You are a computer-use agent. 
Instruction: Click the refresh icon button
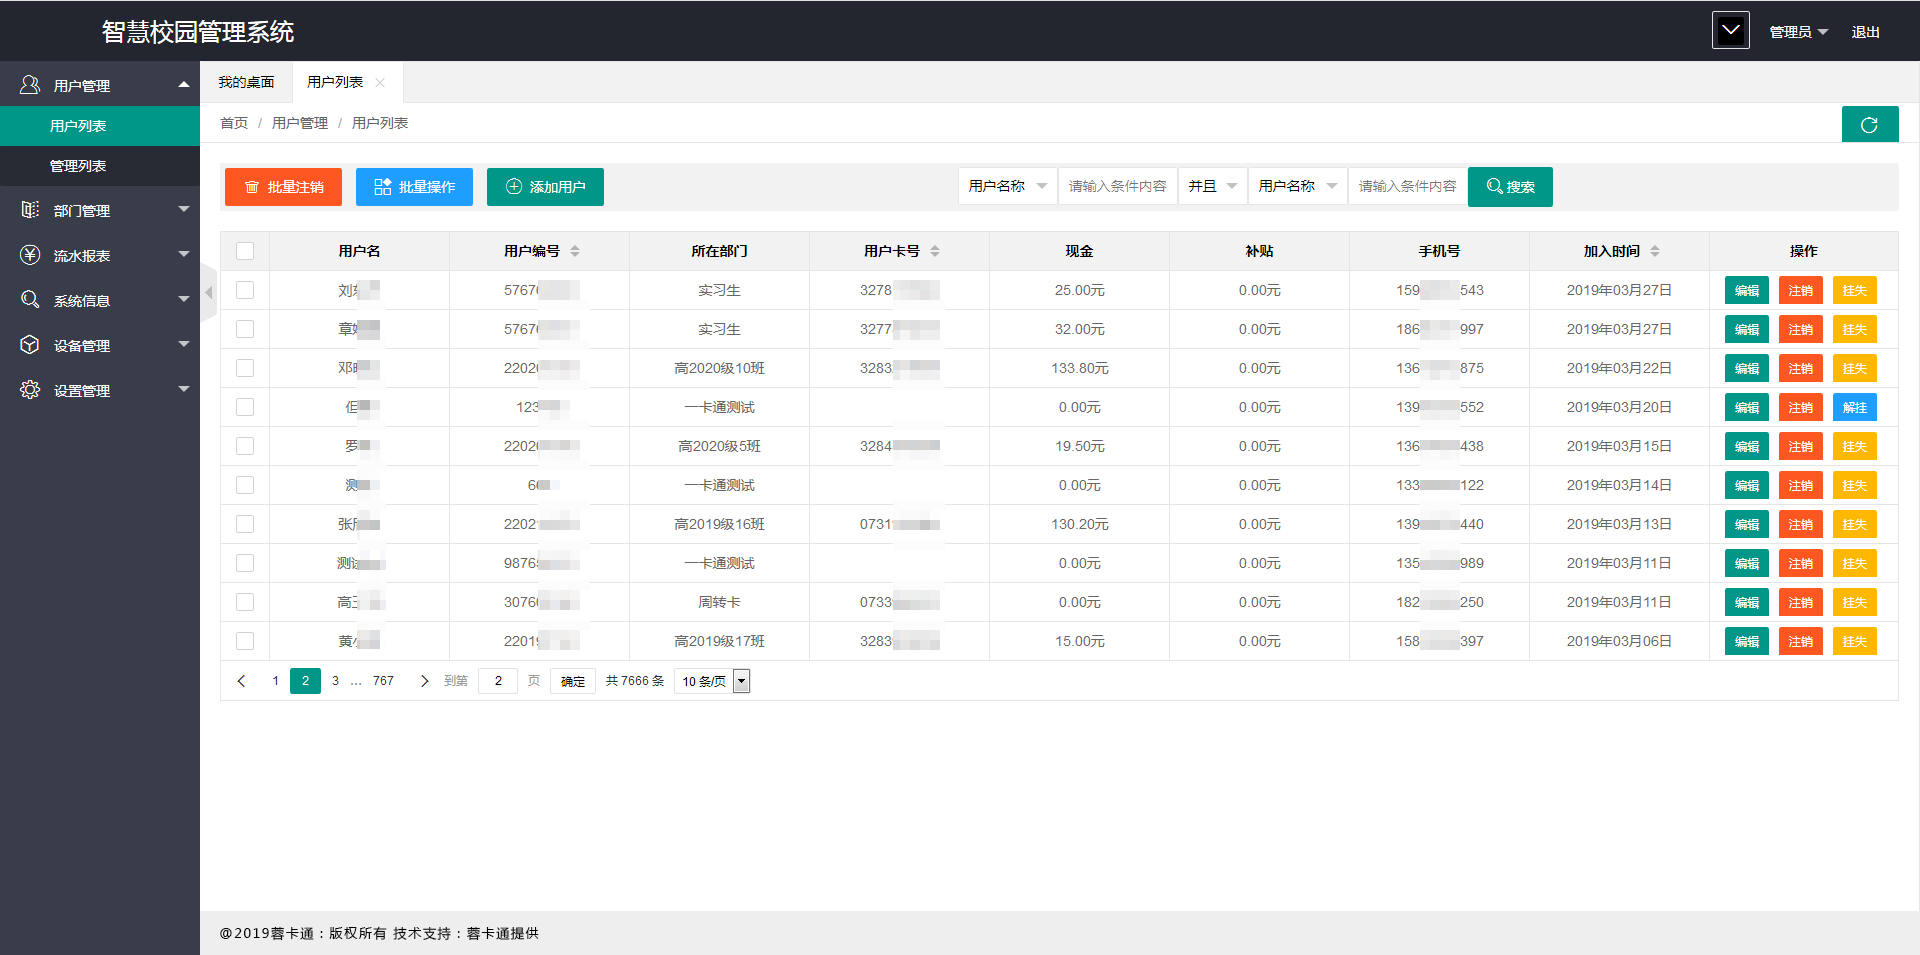[1869, 125]
